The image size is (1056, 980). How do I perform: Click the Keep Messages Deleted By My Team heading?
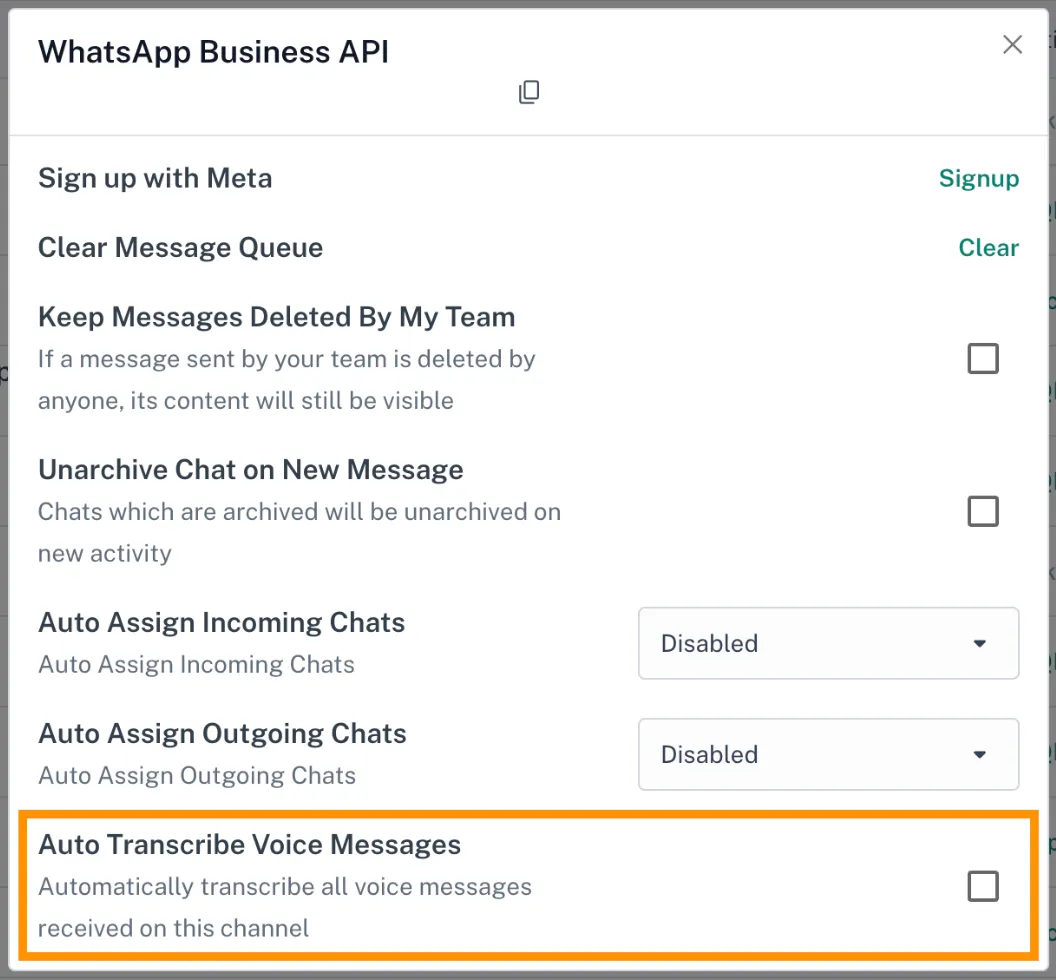pos(276,317)
